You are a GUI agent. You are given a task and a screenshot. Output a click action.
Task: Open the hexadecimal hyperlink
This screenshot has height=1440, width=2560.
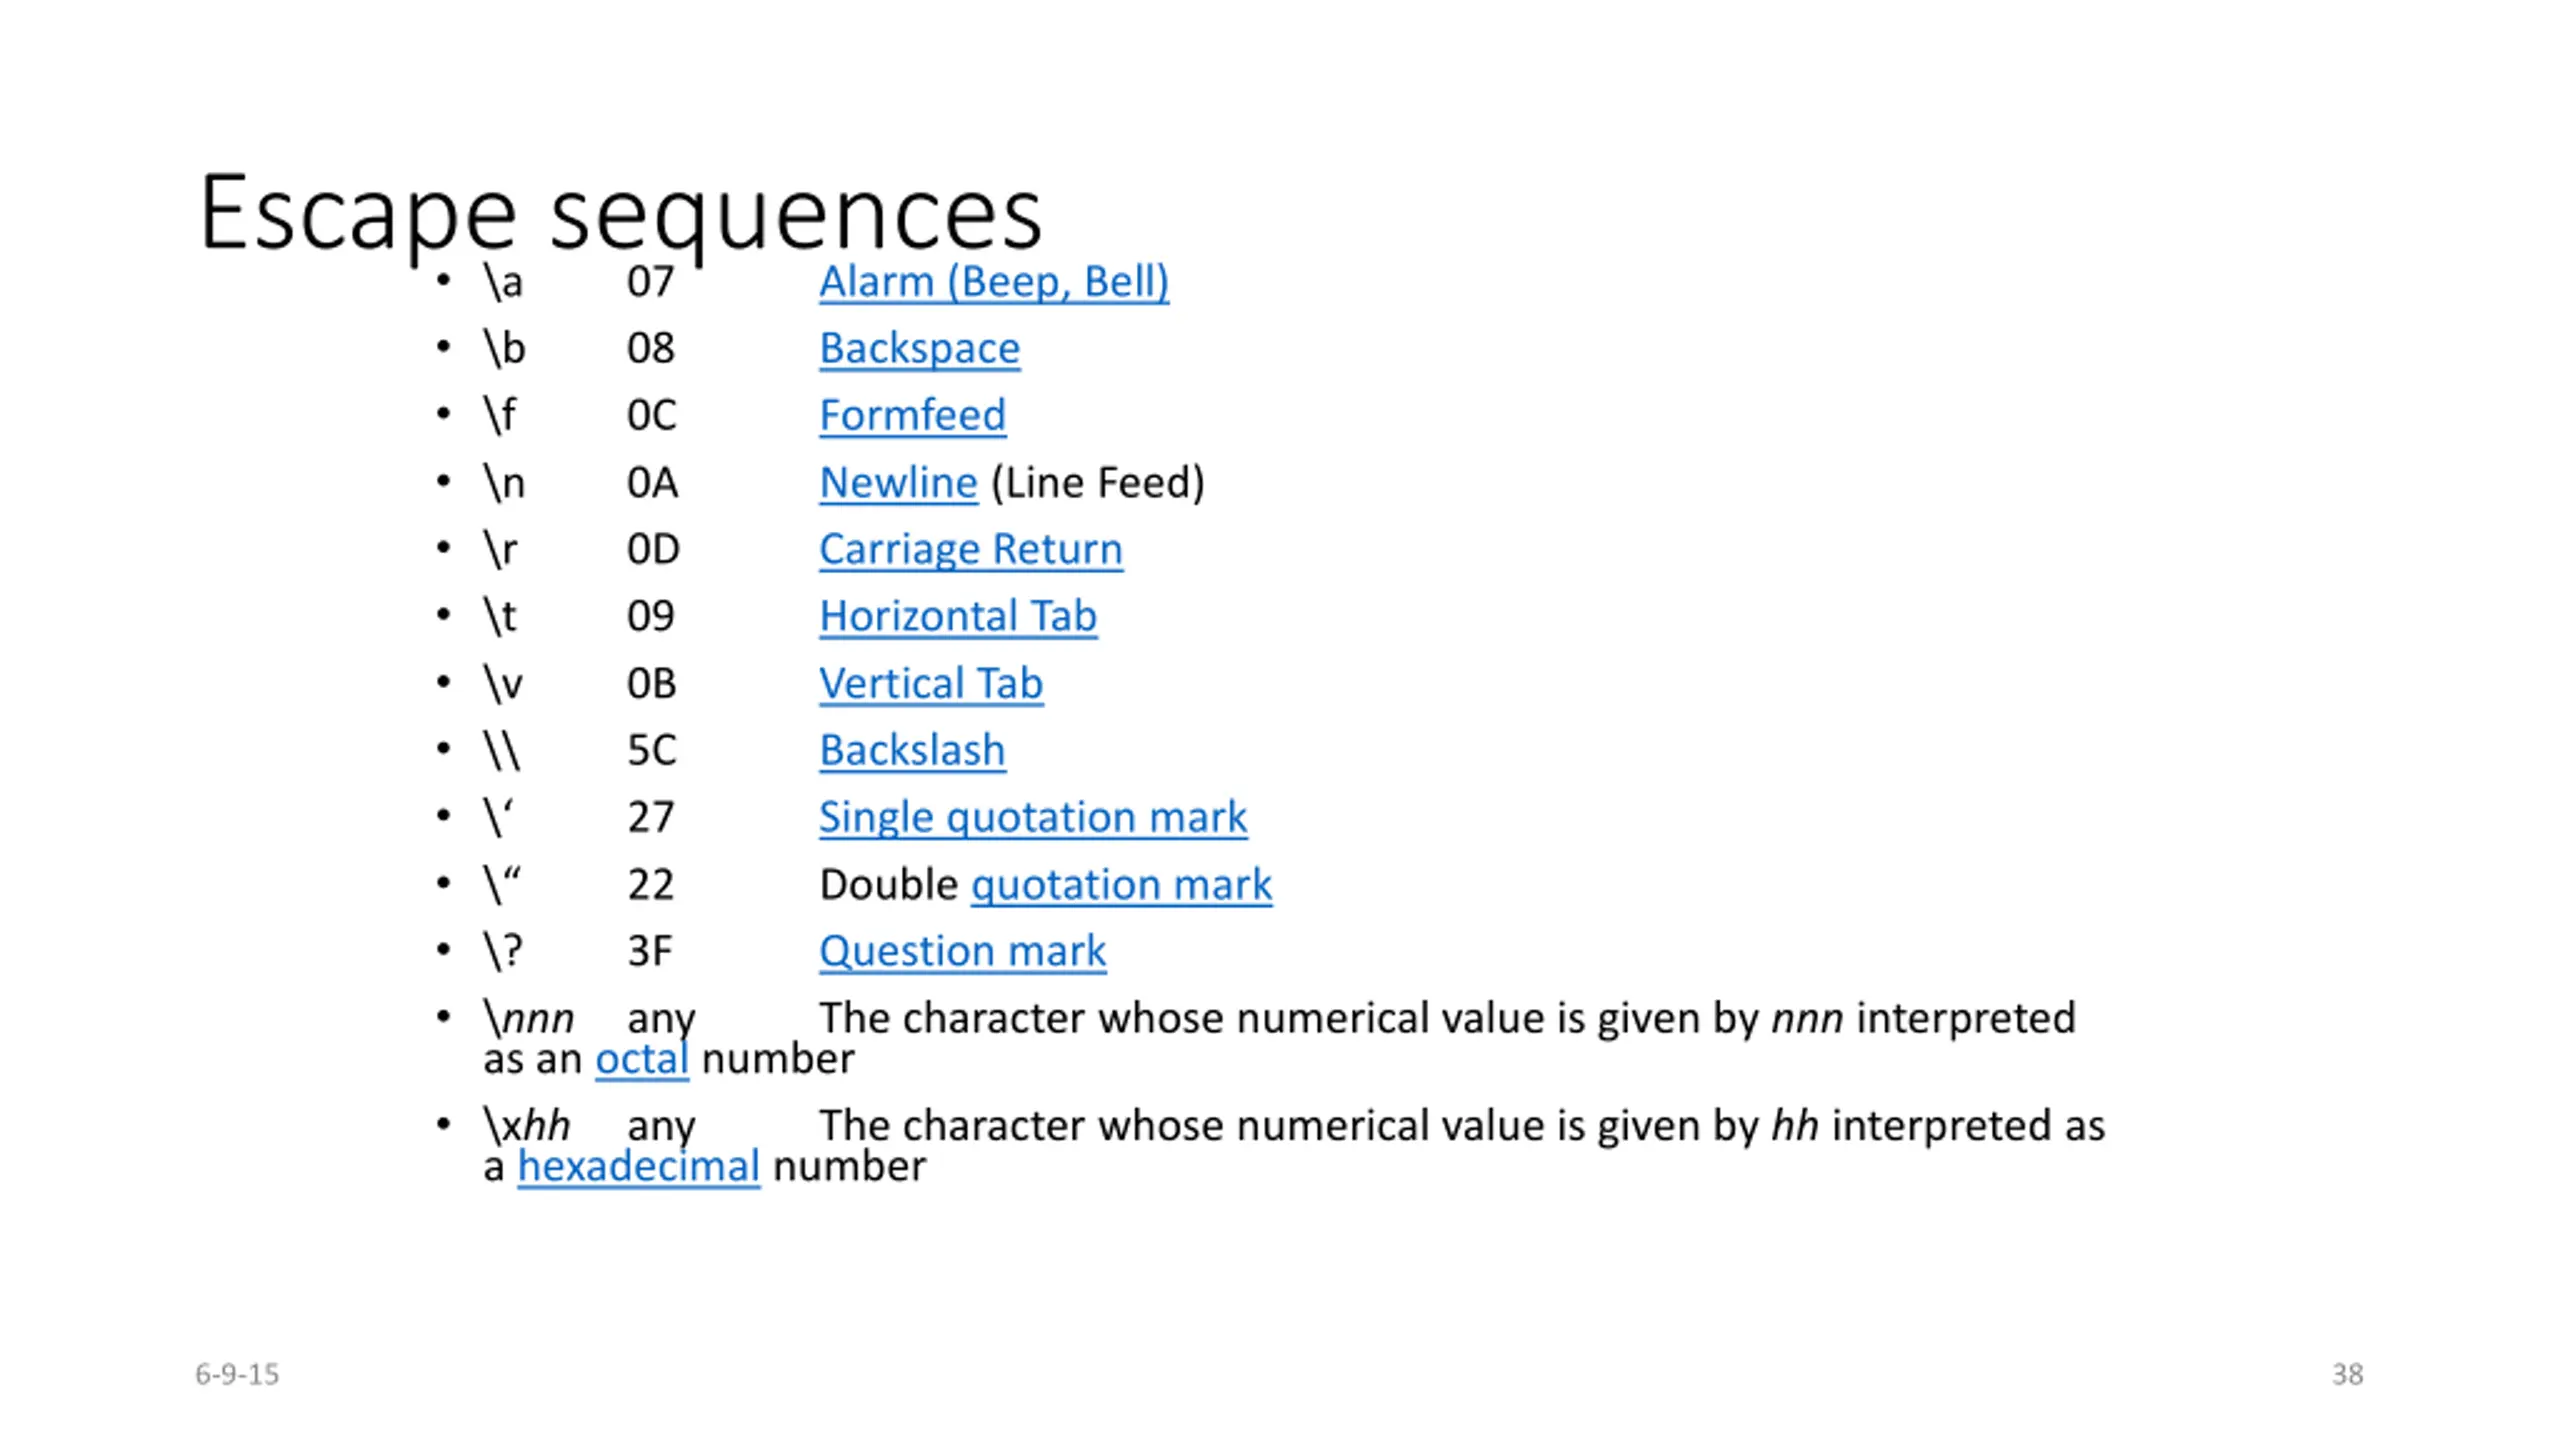pos(638,1166)
